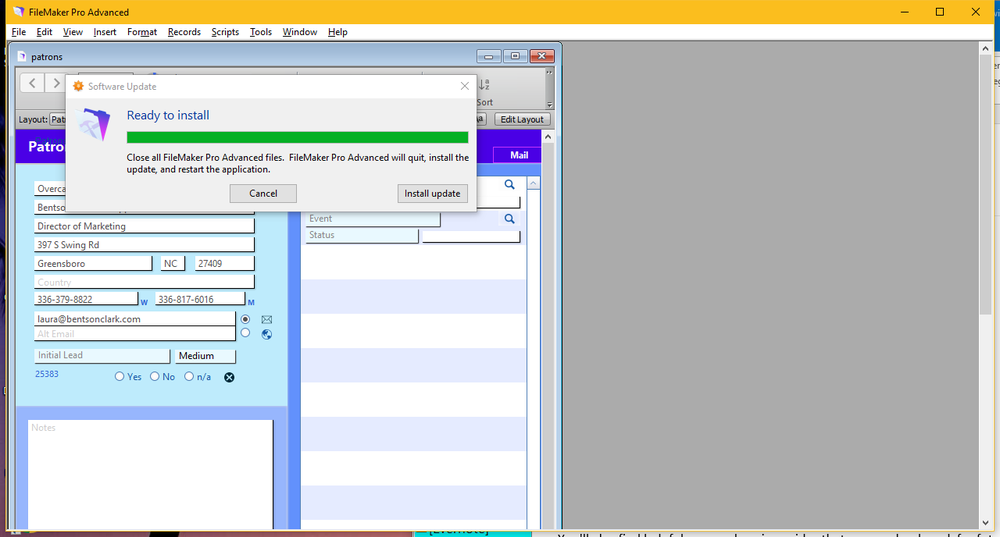This screenshot has height=537, width=1000.
Task: Go to next record arrow
Action: [x=56, y=84]
